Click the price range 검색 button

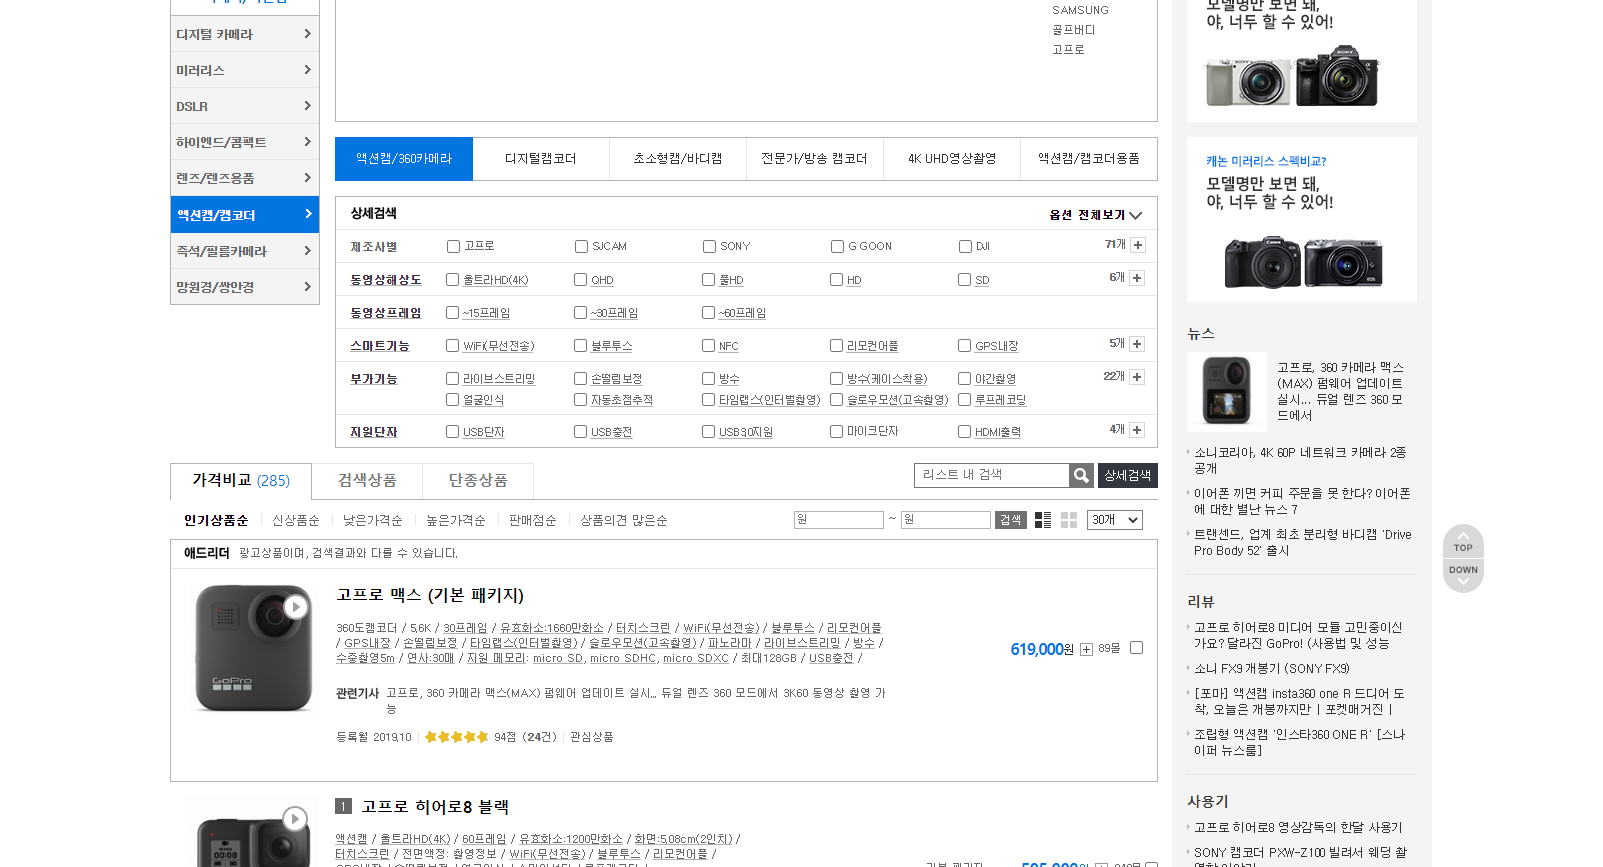[1011, 520]
